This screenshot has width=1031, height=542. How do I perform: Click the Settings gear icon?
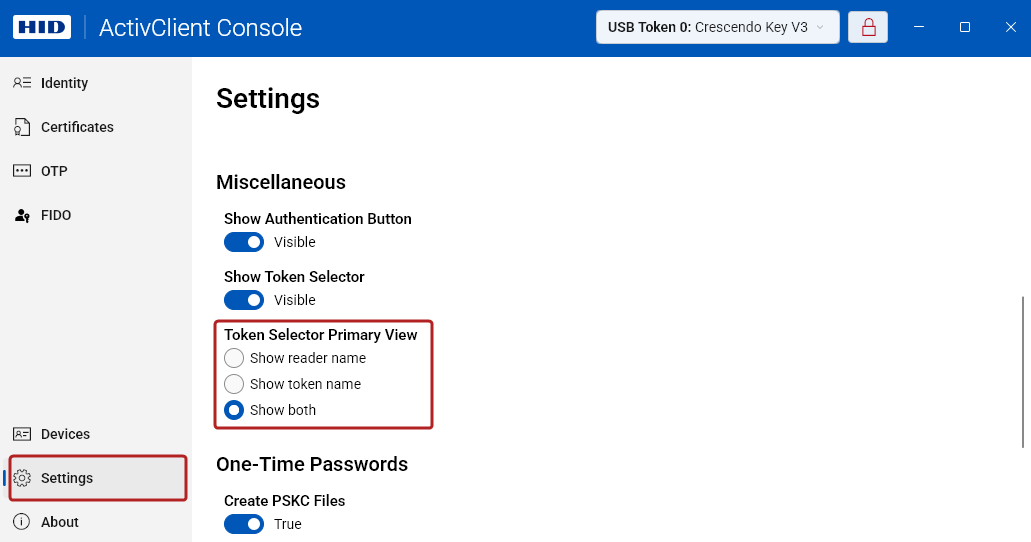click(x=22, y=478)
